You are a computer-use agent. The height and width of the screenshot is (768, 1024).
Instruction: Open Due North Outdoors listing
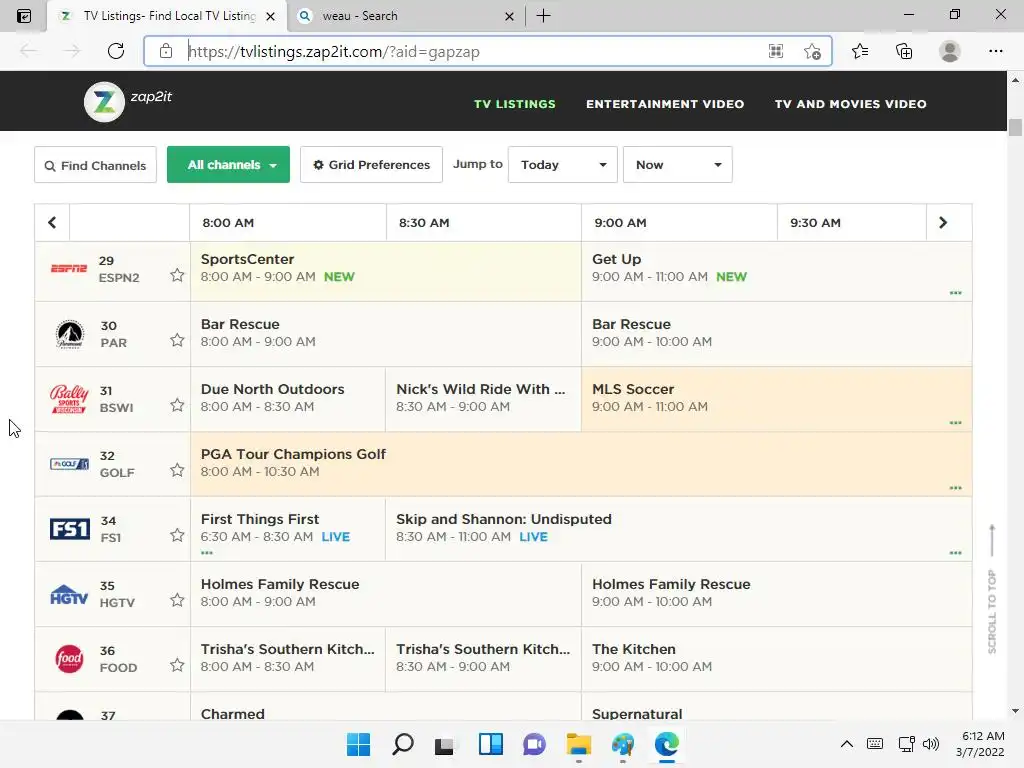point(287,398)
